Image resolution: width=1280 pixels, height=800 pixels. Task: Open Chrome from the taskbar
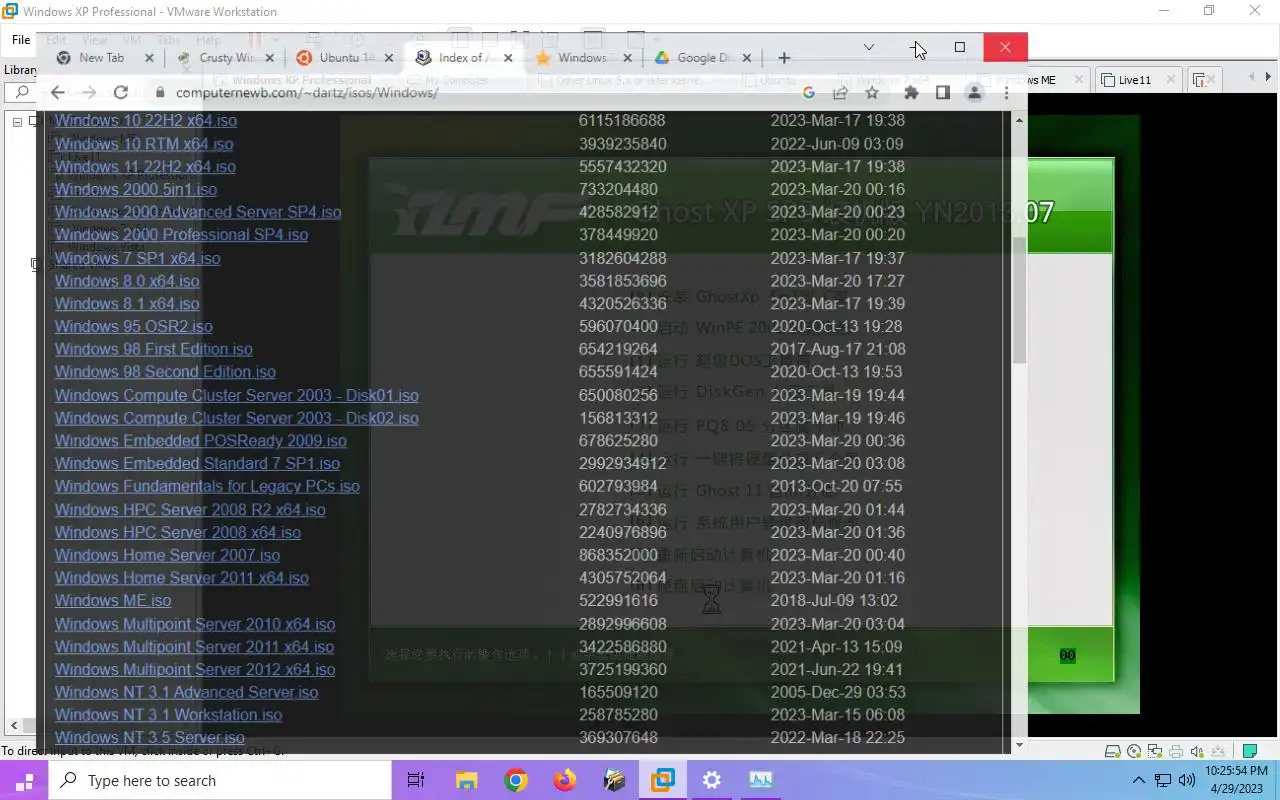click(516, 781)
